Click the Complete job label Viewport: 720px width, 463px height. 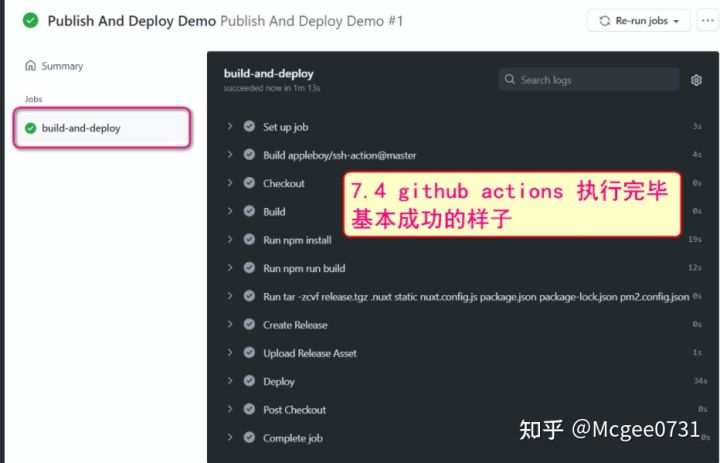[x=292, y=438]
